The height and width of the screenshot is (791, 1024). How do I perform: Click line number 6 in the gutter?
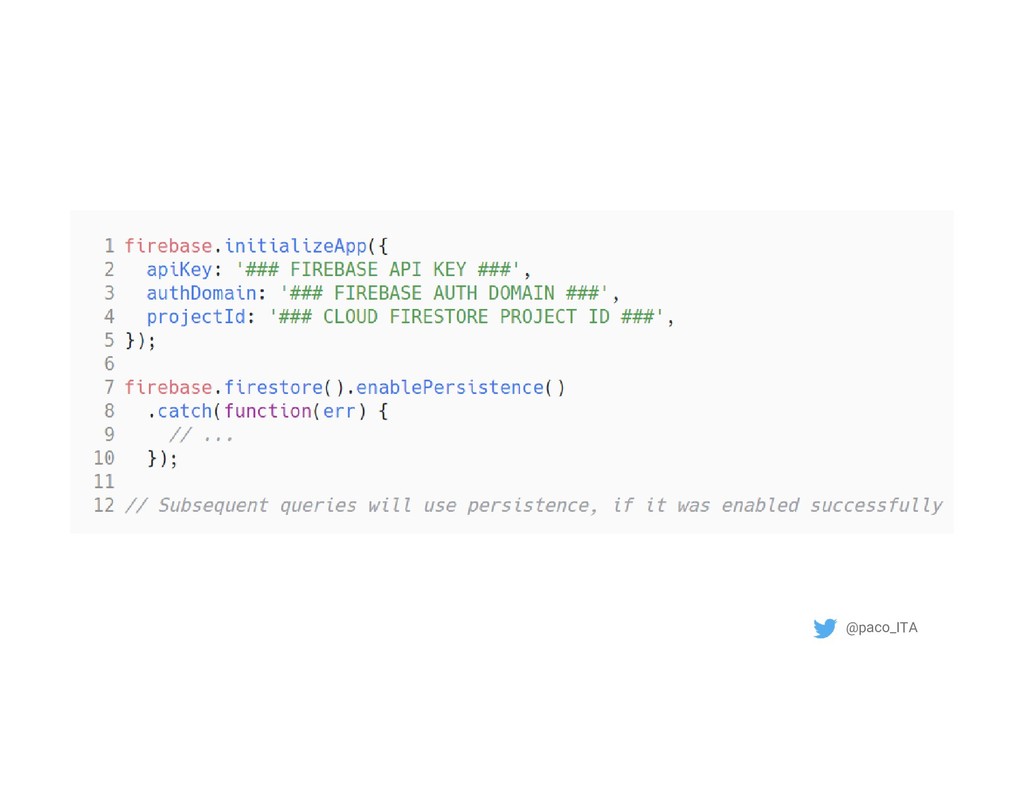coord(109,364)
